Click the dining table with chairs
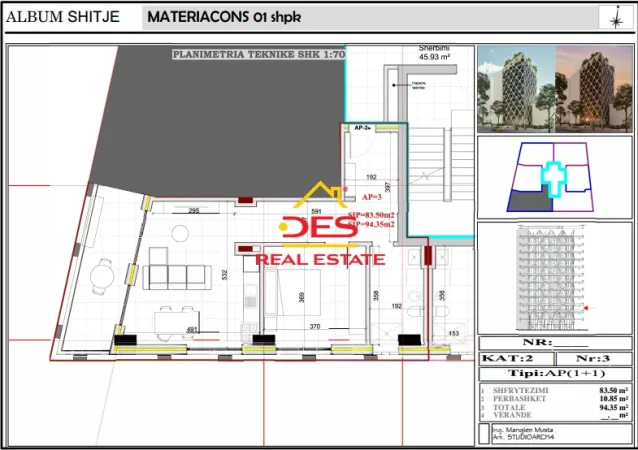Viewport: 638px width, 450px height. click(x=177, y=323)
